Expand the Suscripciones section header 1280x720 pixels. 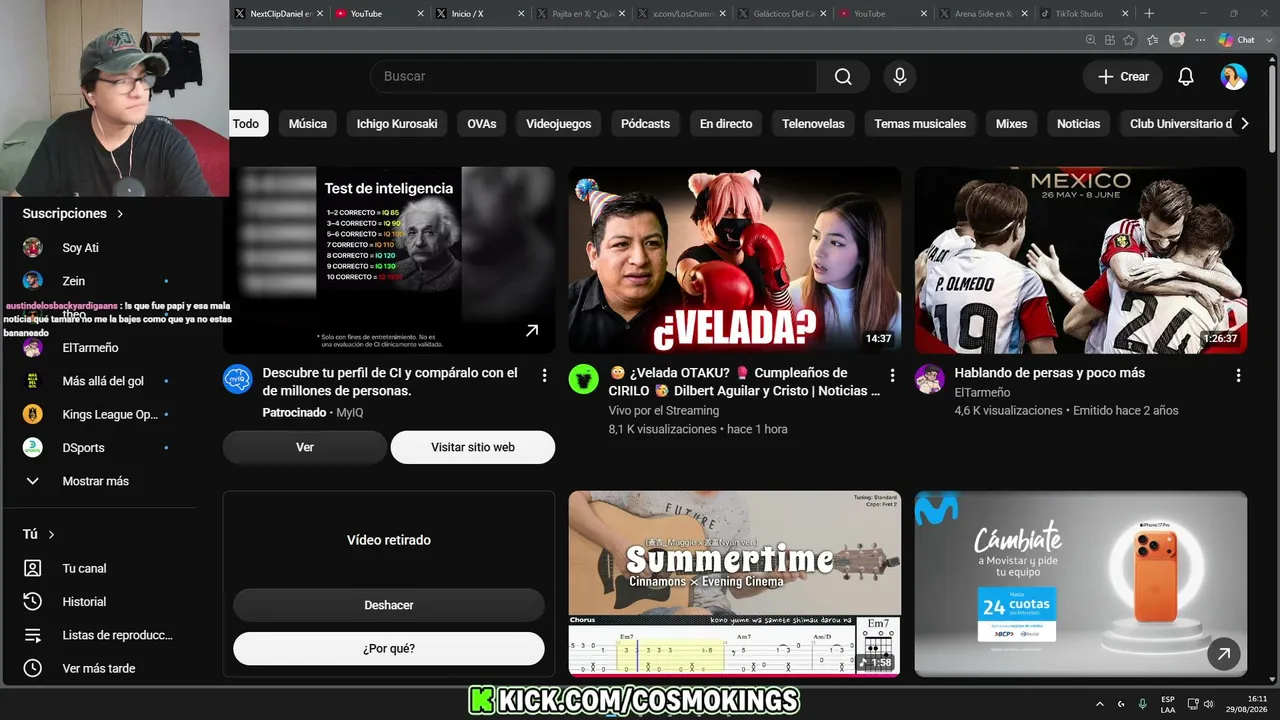coord(73,214)
